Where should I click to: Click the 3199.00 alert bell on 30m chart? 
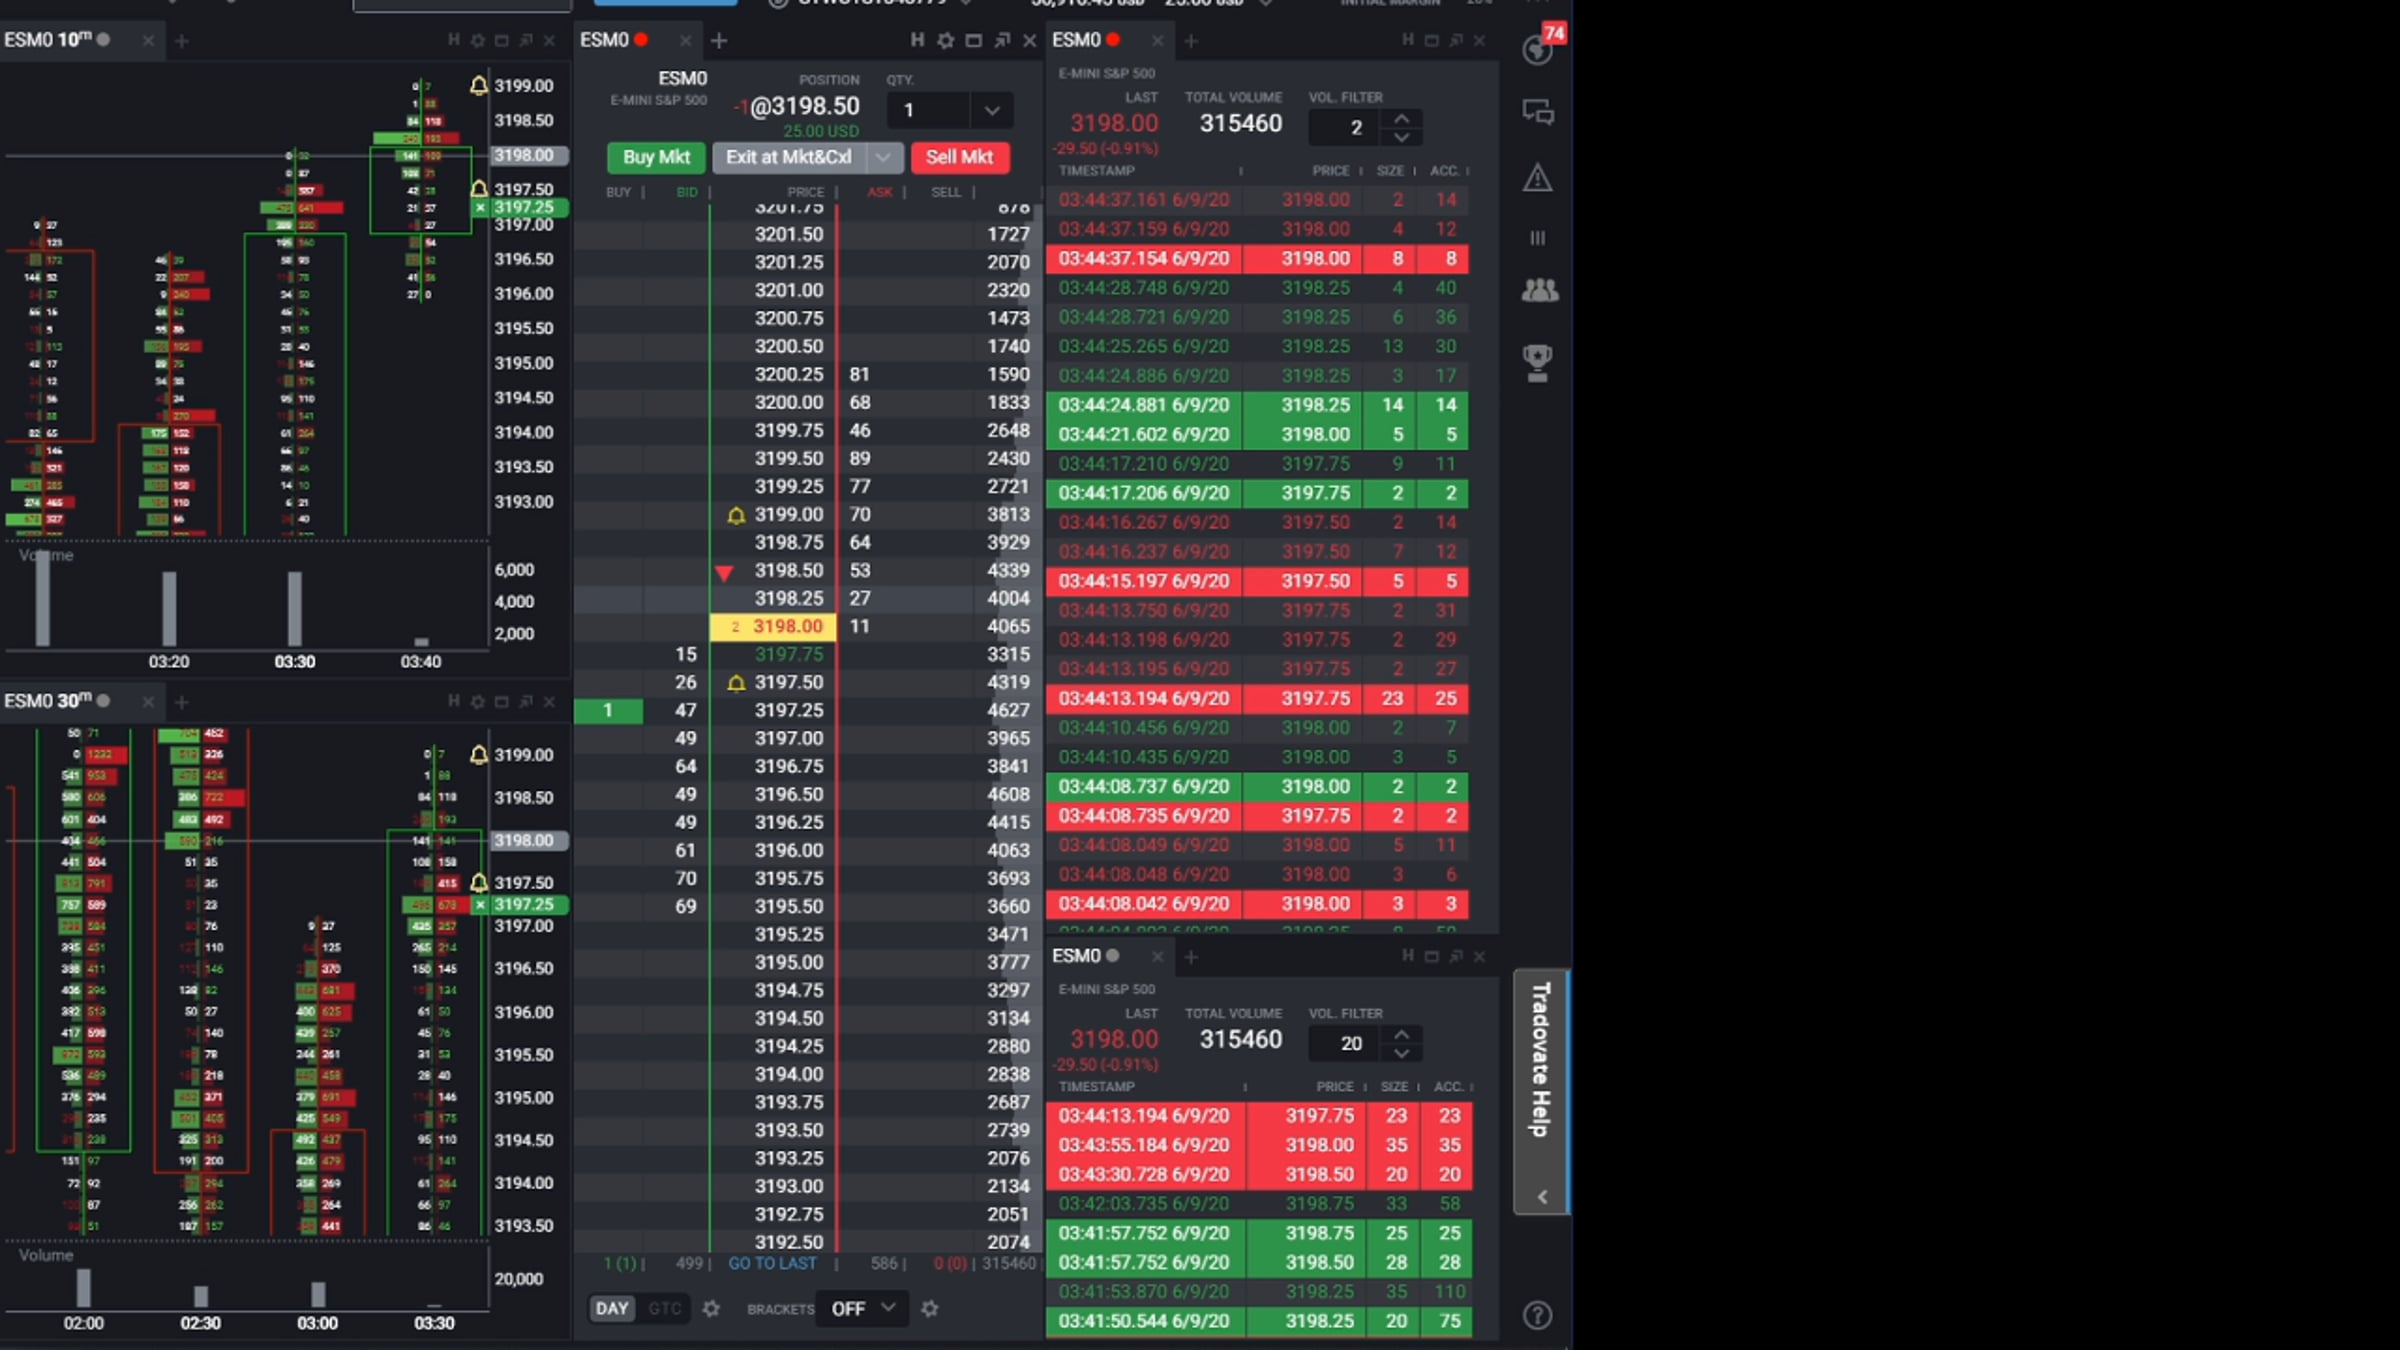[479, 755]
